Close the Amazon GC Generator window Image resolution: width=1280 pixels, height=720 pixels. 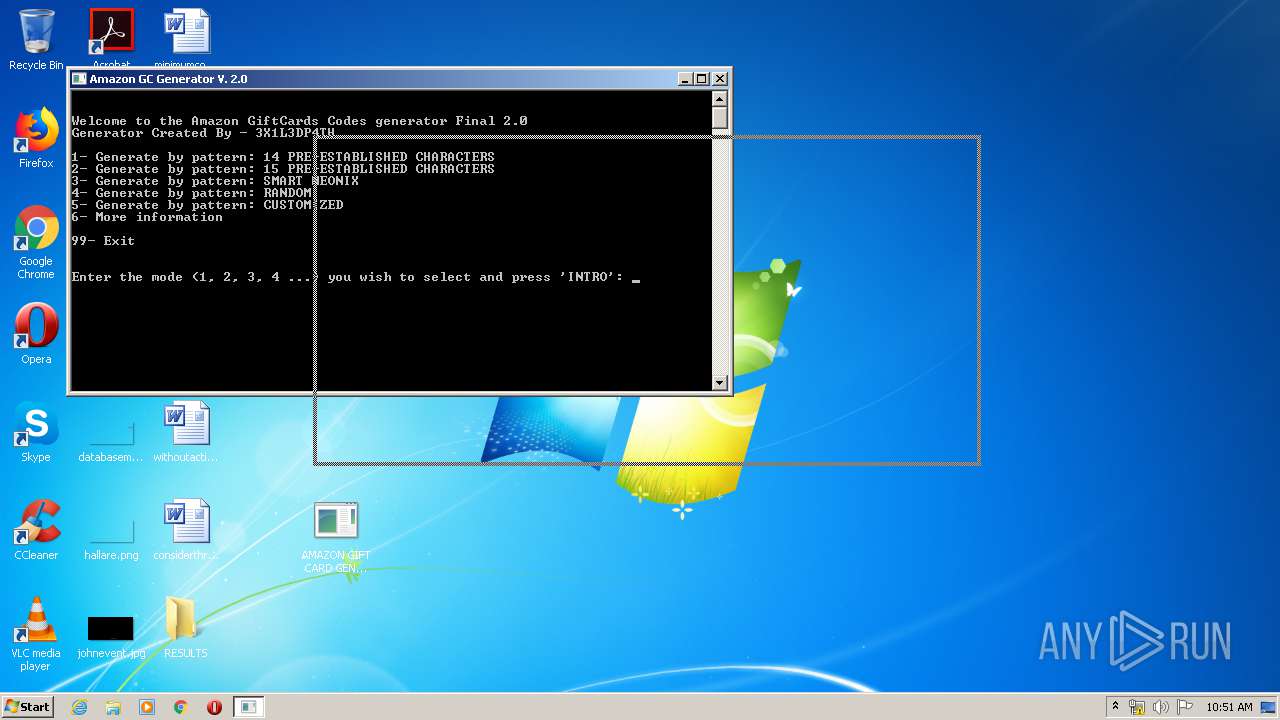pos(719,79)
